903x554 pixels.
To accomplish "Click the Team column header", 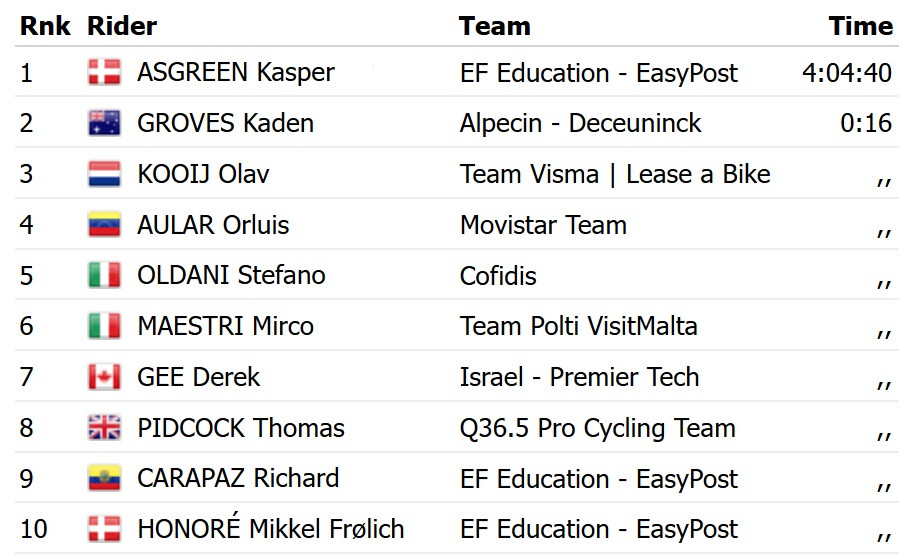I will coord(495,26).
